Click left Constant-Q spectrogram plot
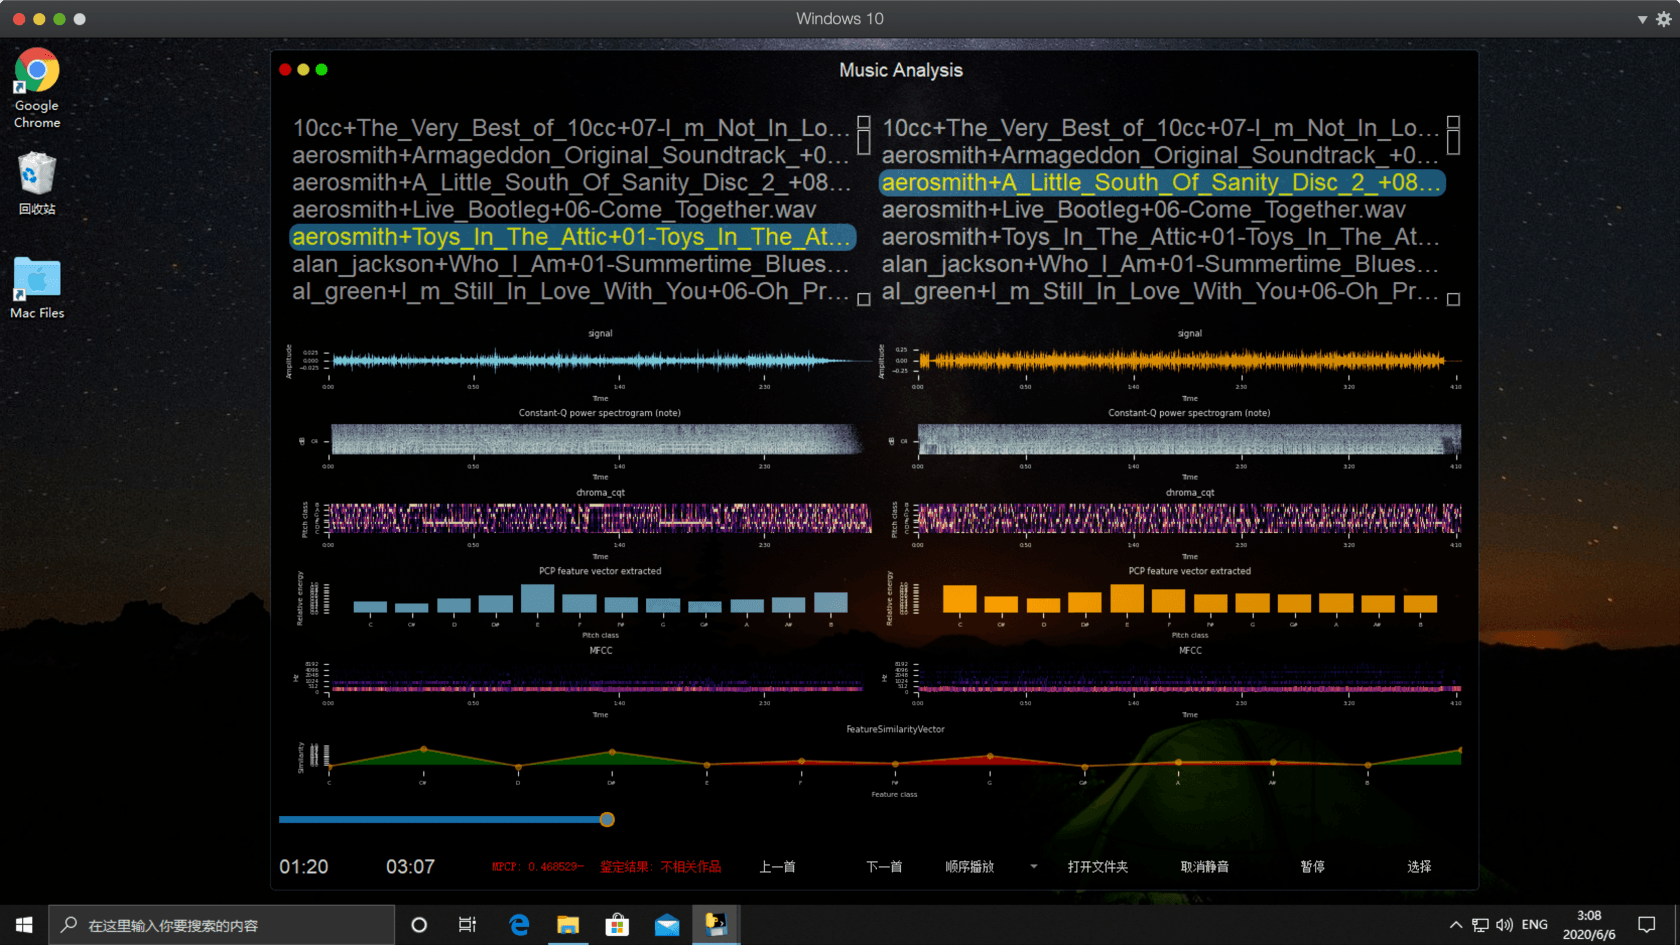 click(x=600, y=440)
